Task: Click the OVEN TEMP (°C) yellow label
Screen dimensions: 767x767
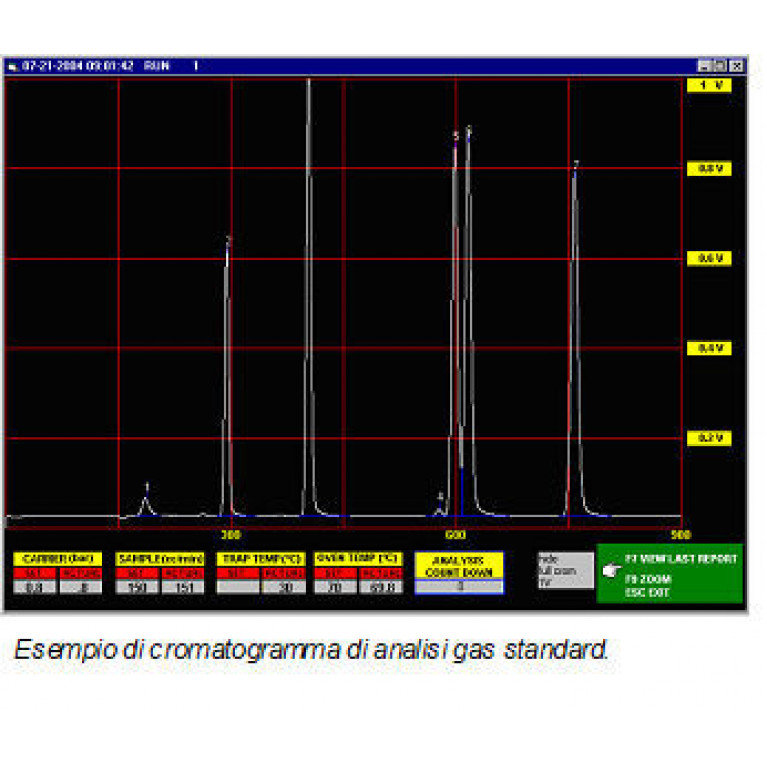Action: 358,558
